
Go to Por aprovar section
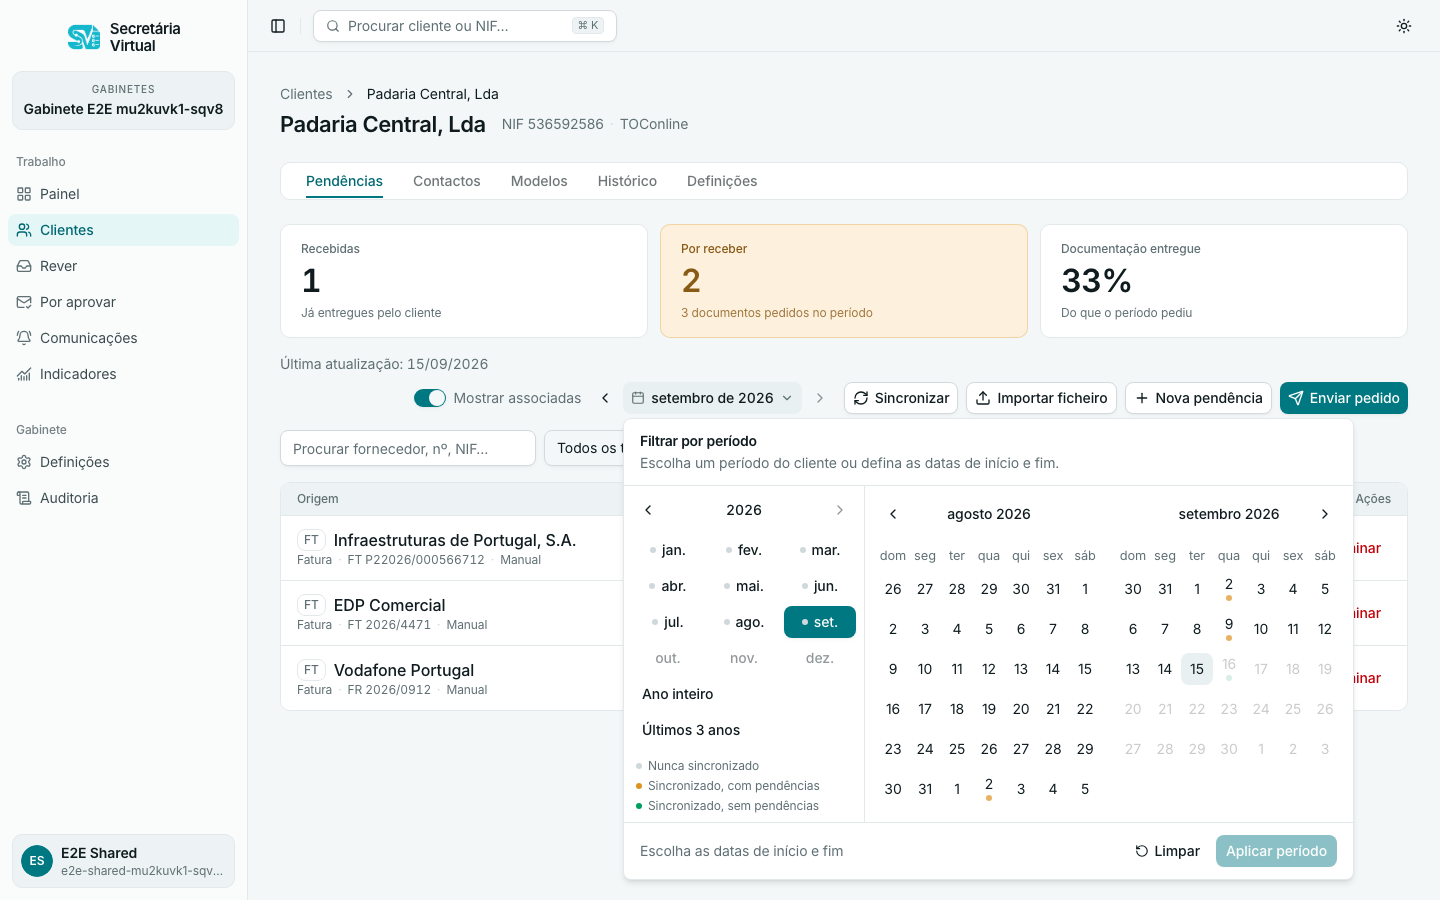123,302
